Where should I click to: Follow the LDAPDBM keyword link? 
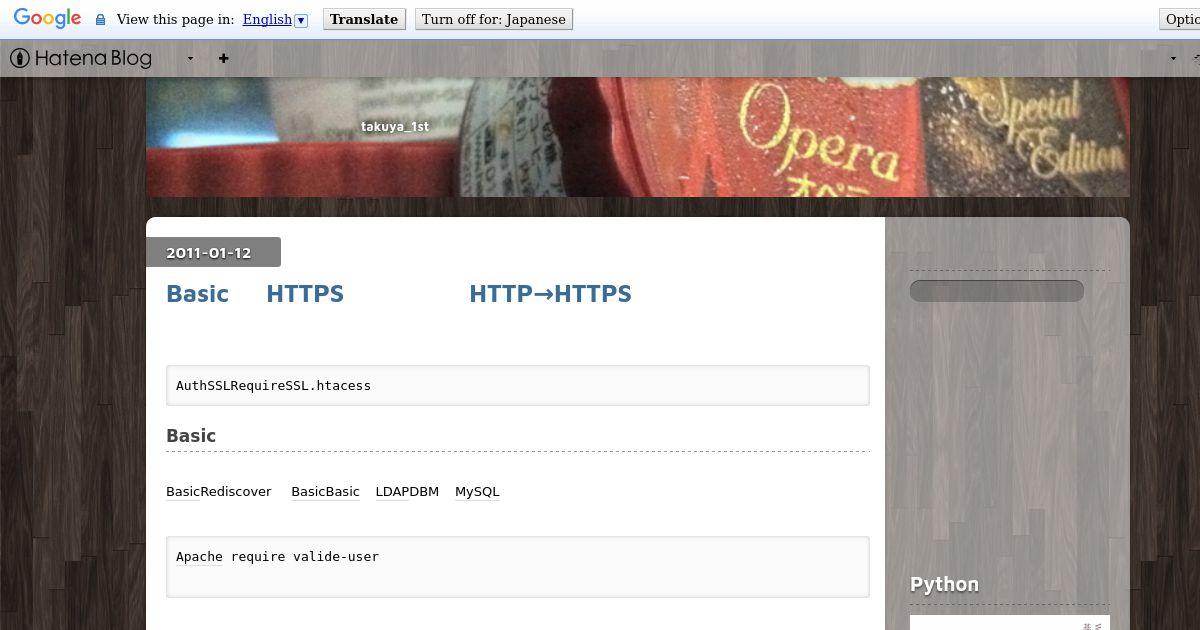pyautogui.click(x=407, y=491)
